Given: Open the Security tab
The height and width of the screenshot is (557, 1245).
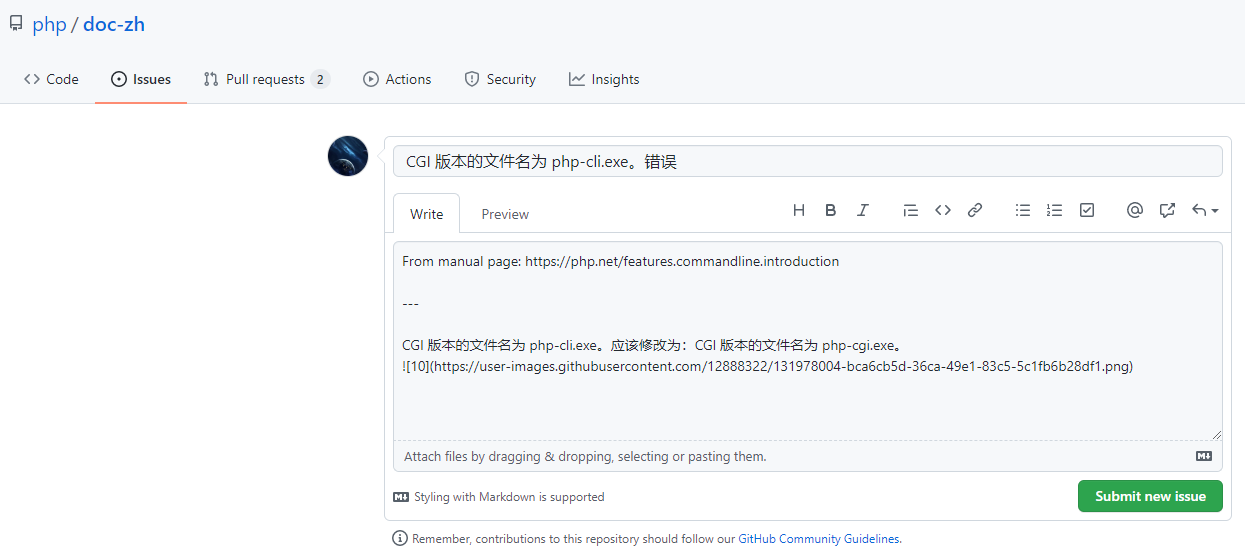Looking at the screenshot, I should (500, 79).
